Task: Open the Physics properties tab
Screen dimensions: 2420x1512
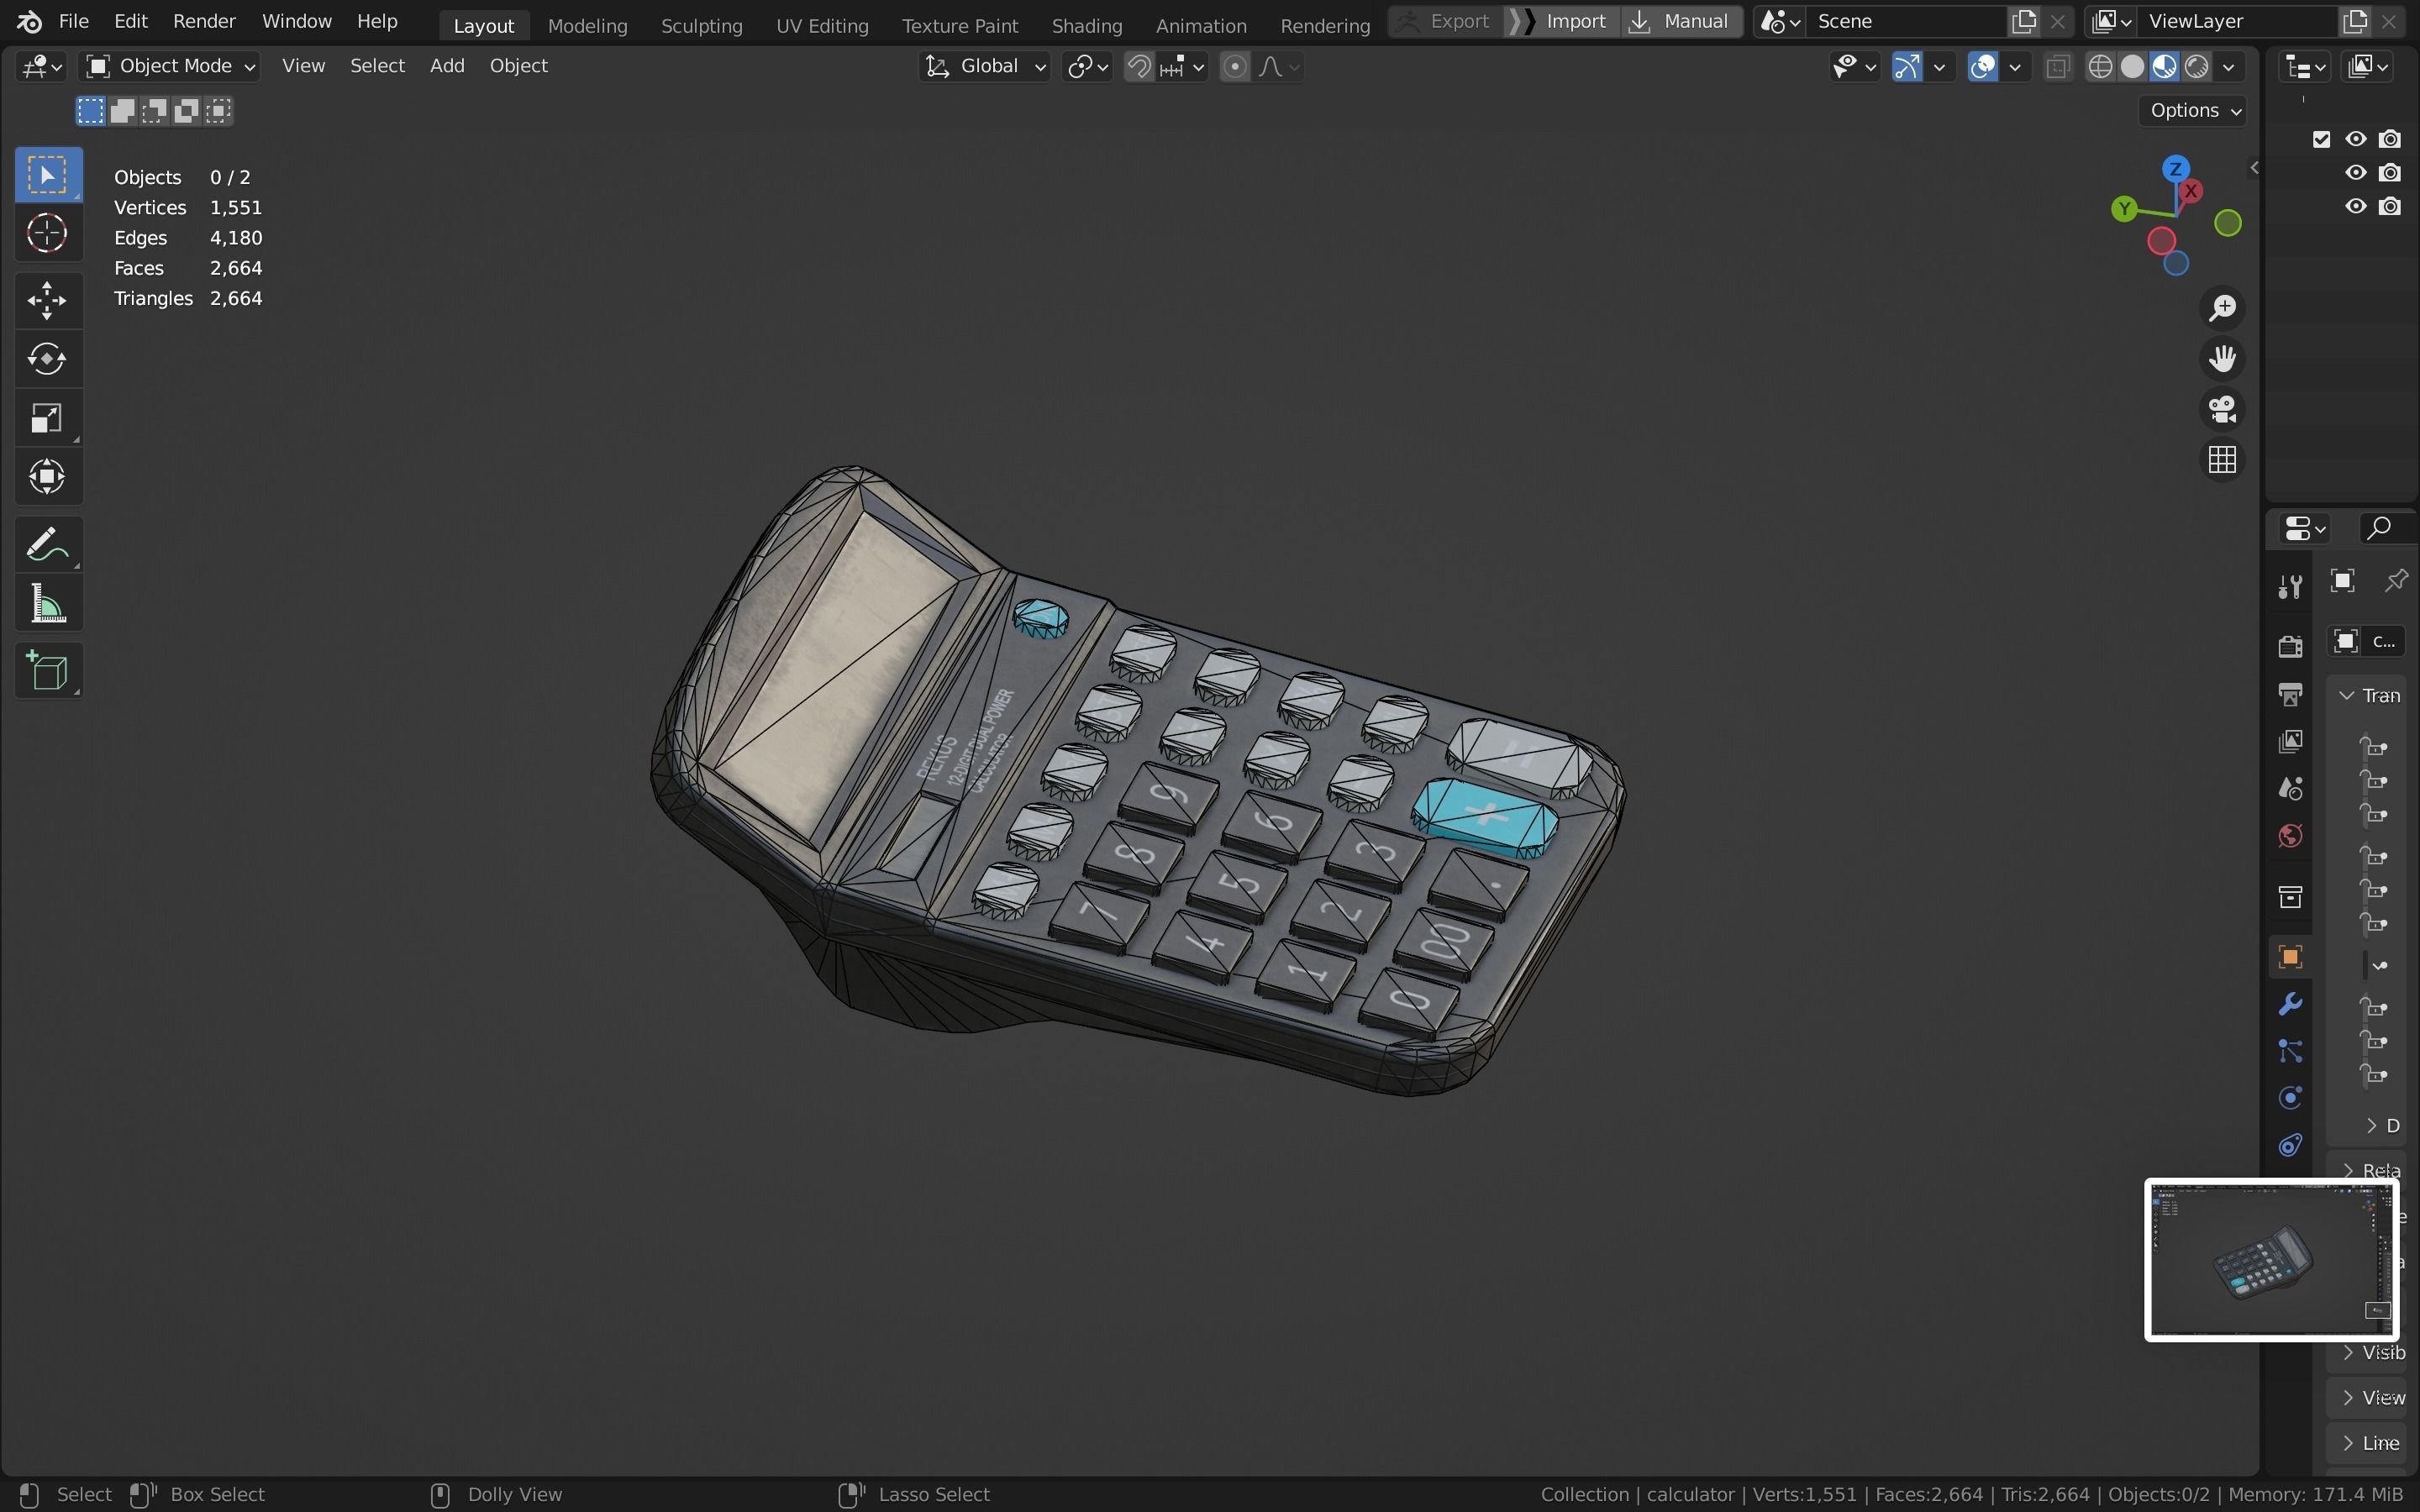Action: (2290, 1098)
